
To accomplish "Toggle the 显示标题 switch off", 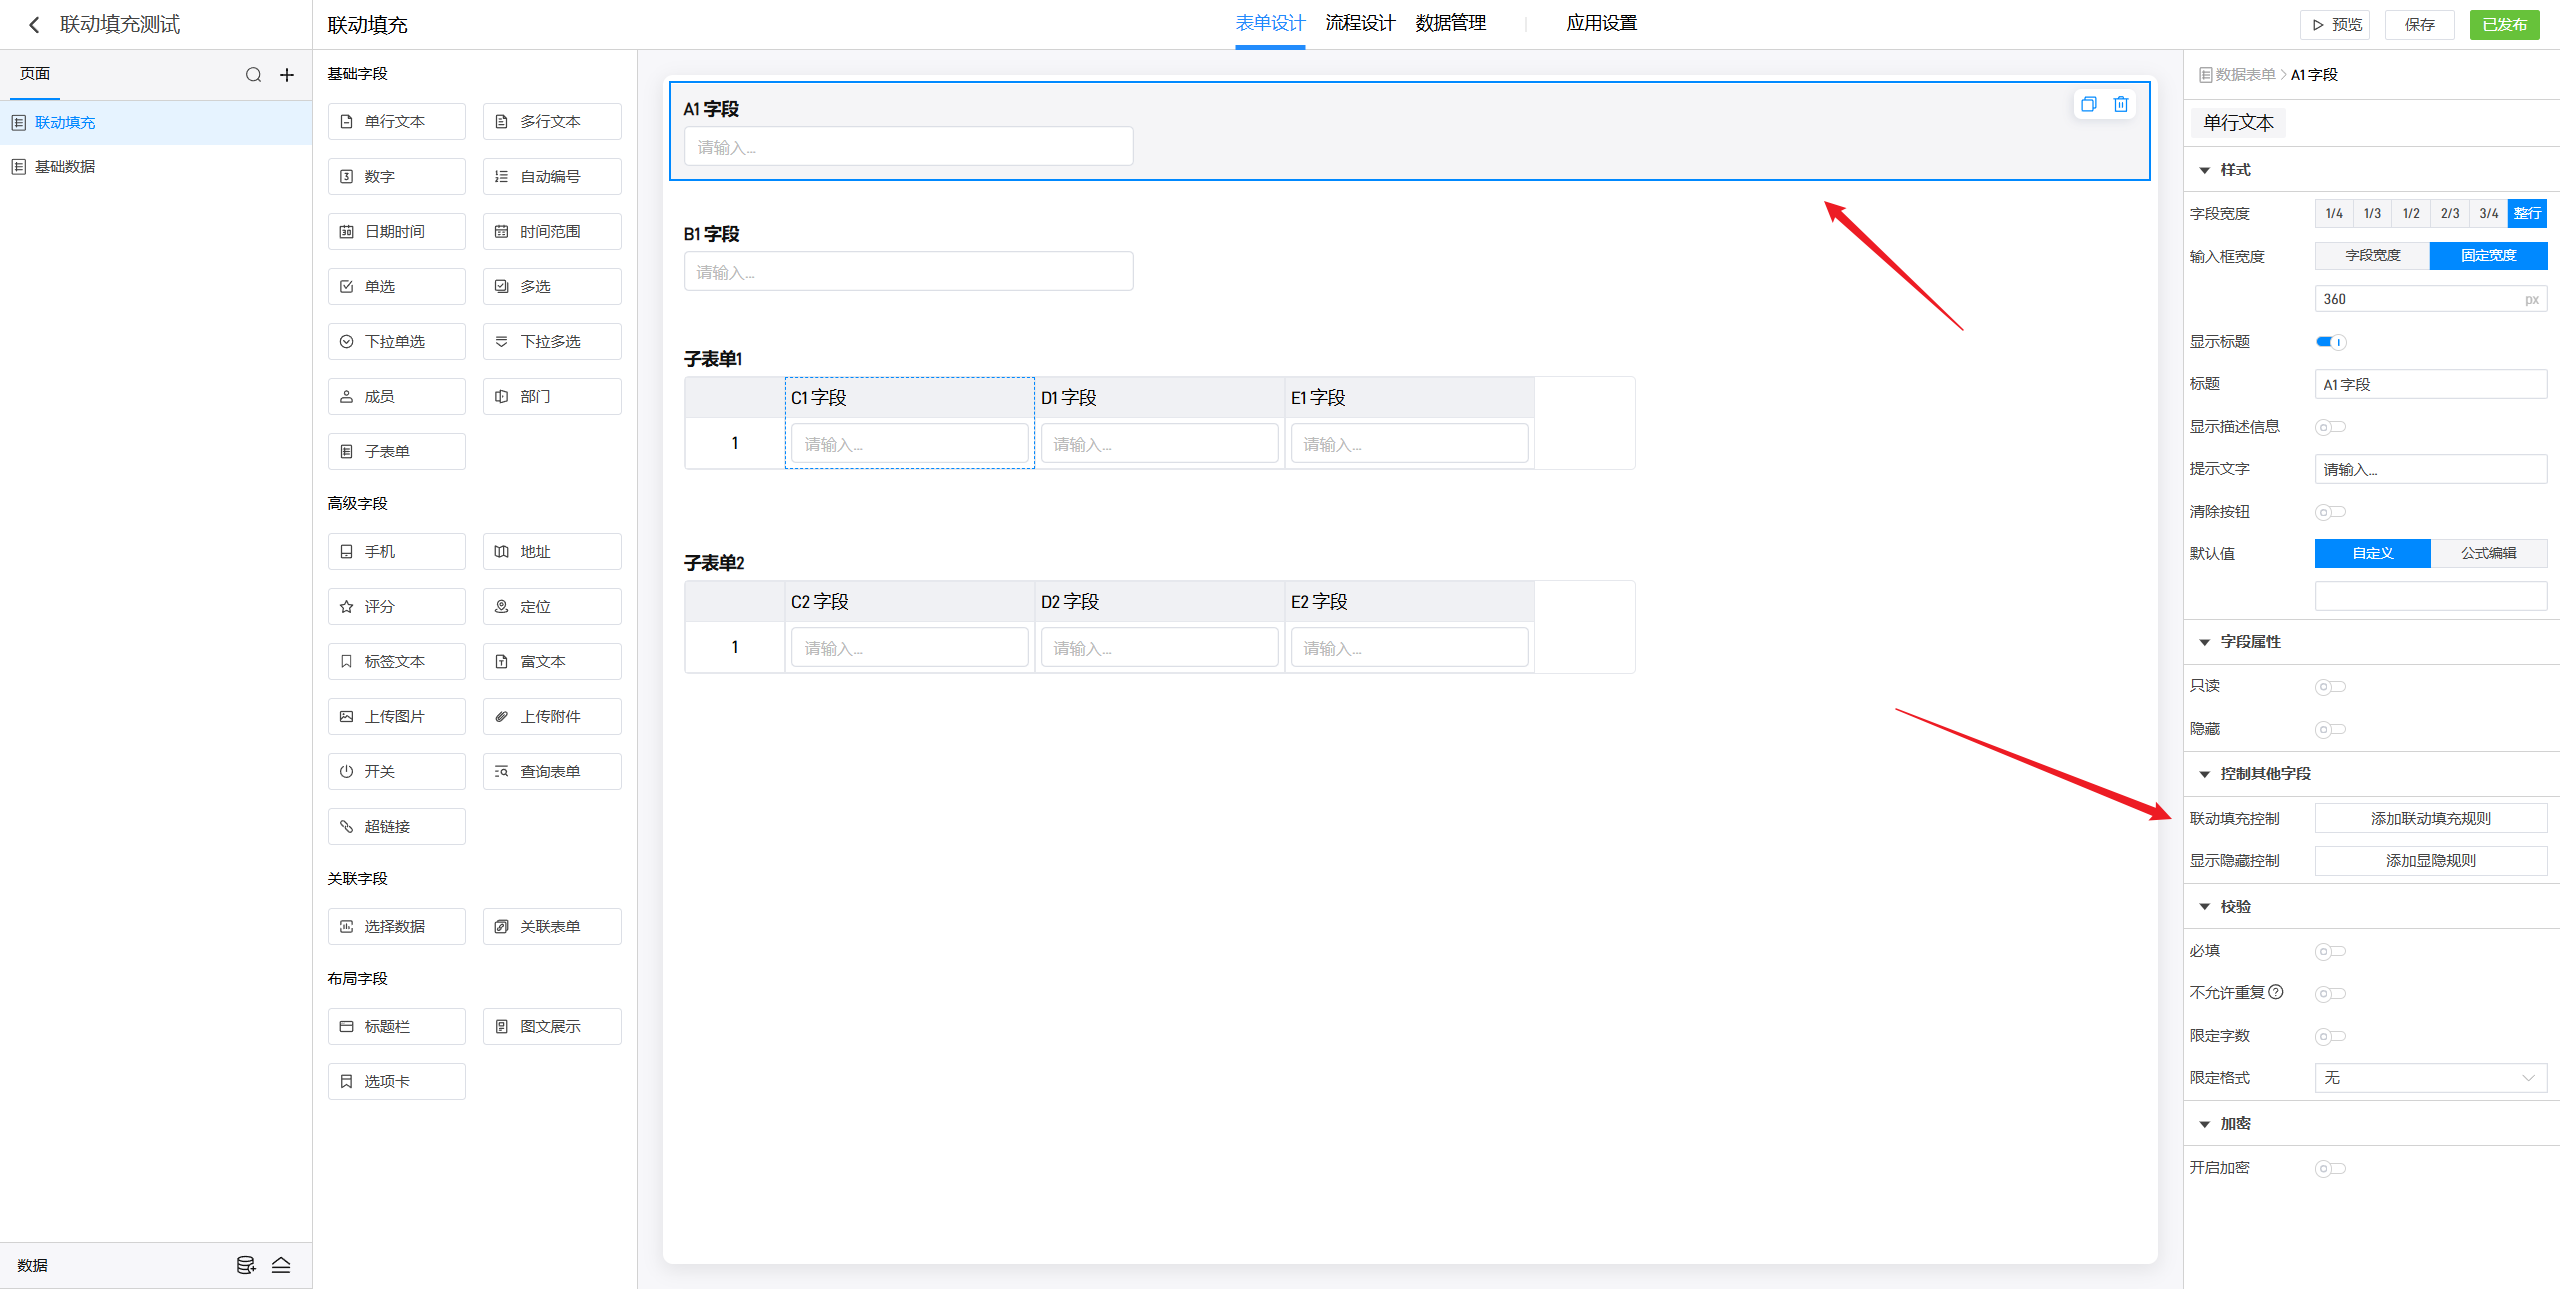I will (2330, 342).
